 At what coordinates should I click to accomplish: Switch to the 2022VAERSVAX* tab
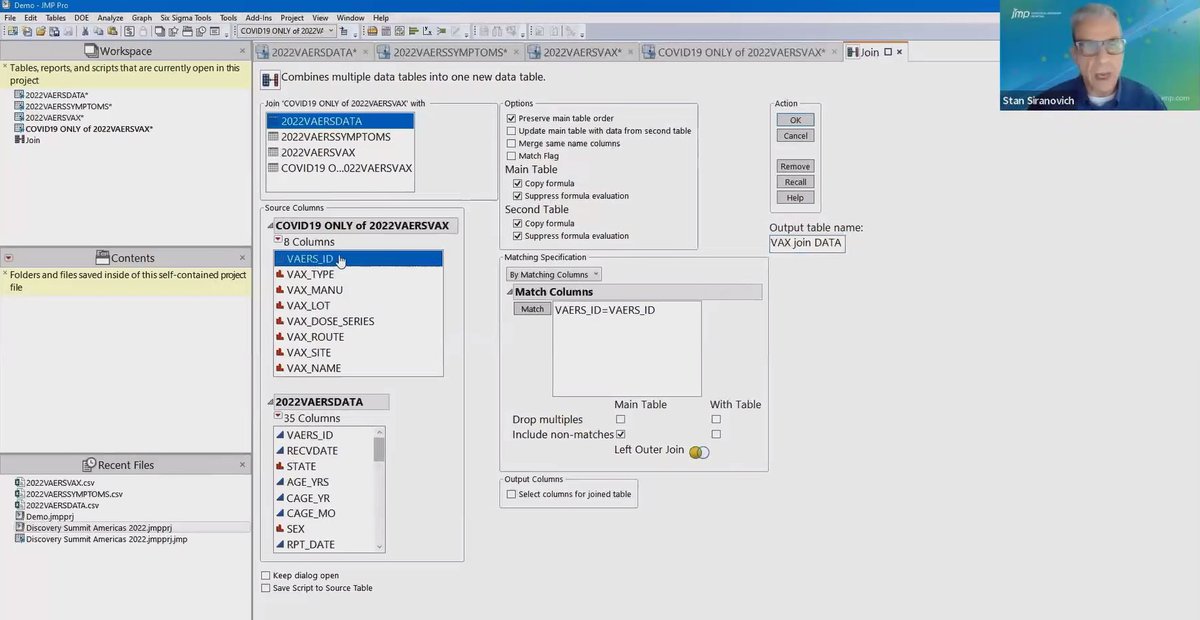pyautogui.click(x=583, y=52)
